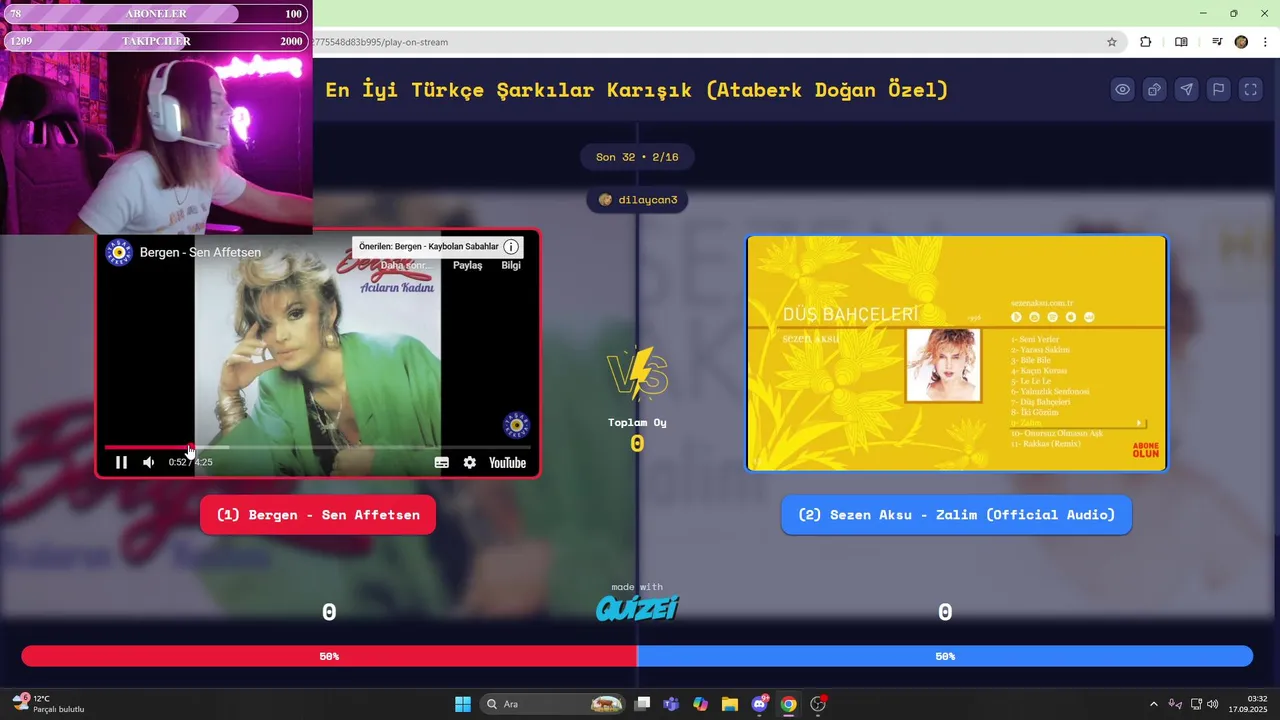
Task: Open Microsoft Teams from taskbar
Action: 671,704
